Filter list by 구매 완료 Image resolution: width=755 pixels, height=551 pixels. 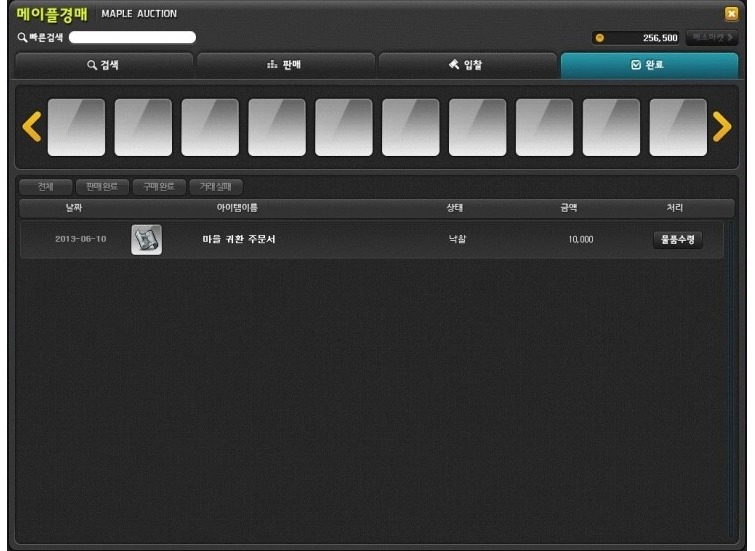[159, 186]
